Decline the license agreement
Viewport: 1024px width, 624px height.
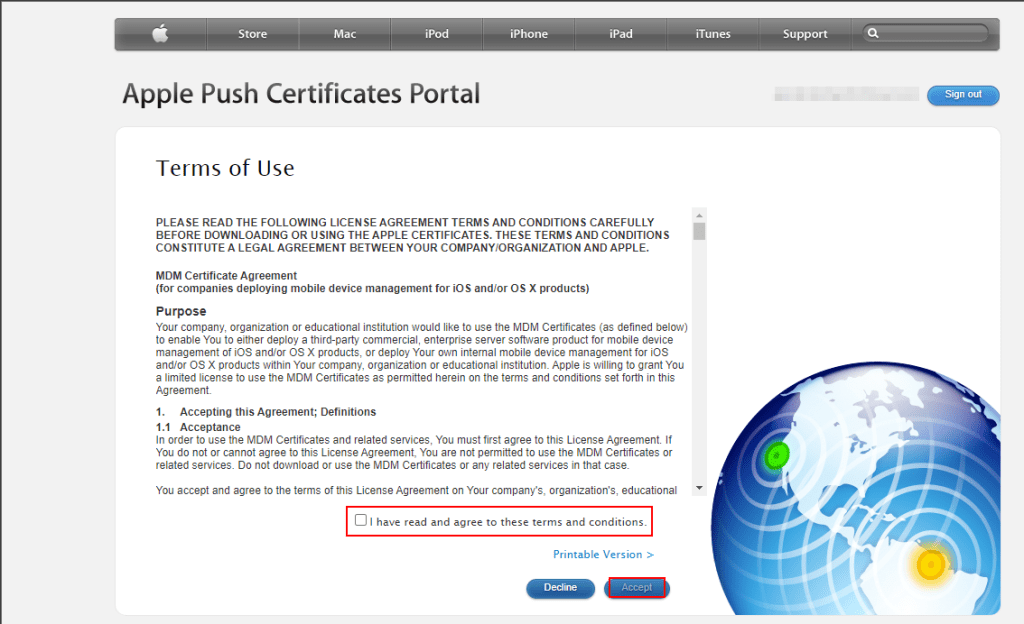[x=560, y=588]
